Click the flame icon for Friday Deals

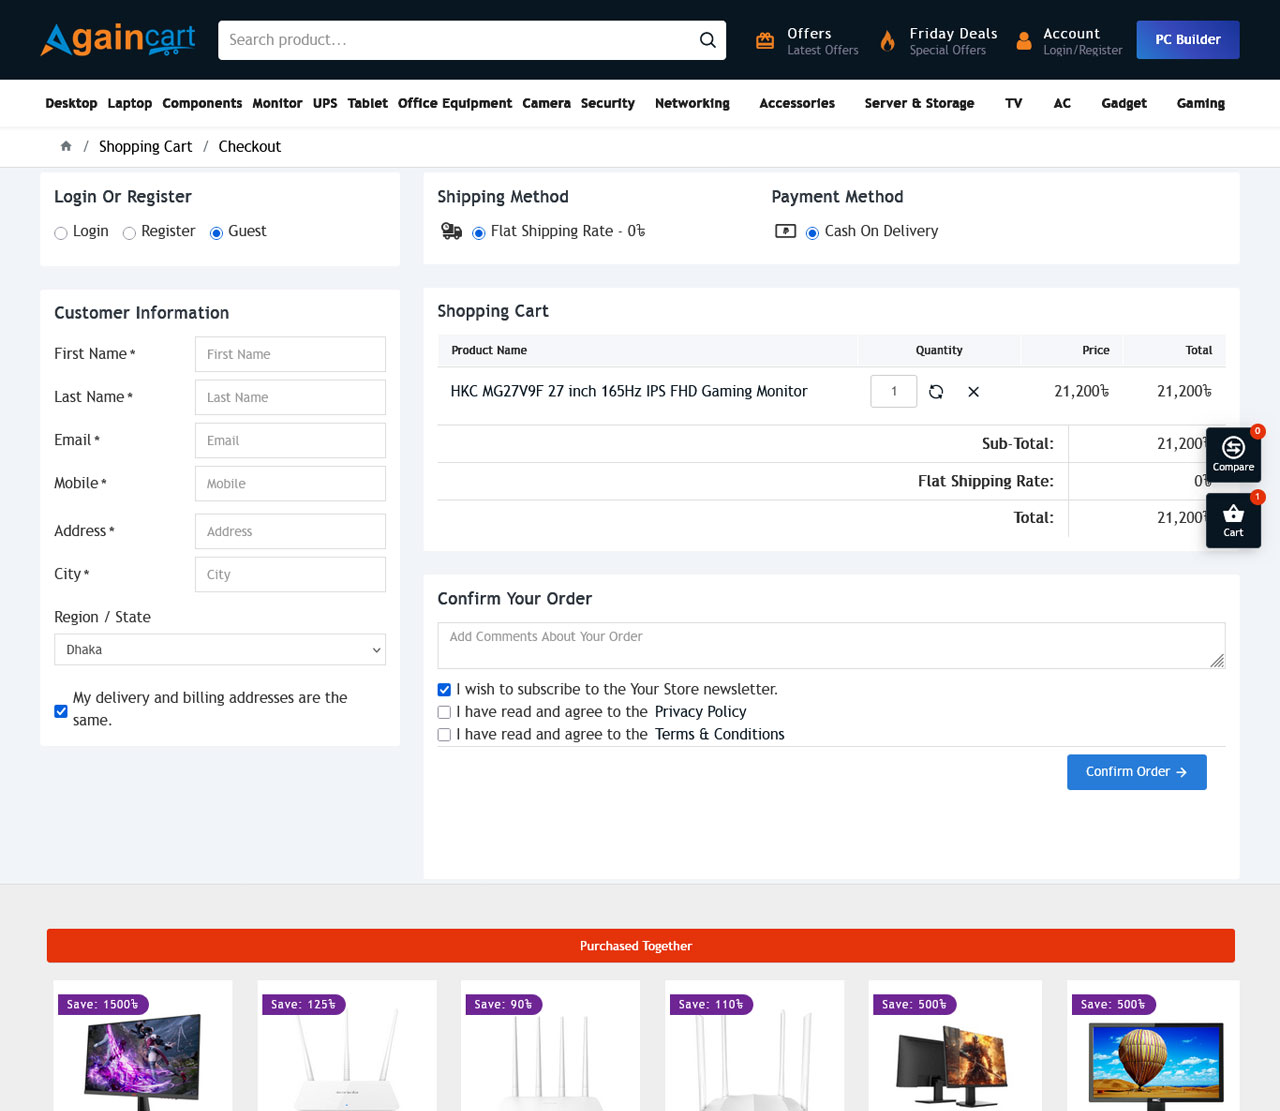point(887,40)
